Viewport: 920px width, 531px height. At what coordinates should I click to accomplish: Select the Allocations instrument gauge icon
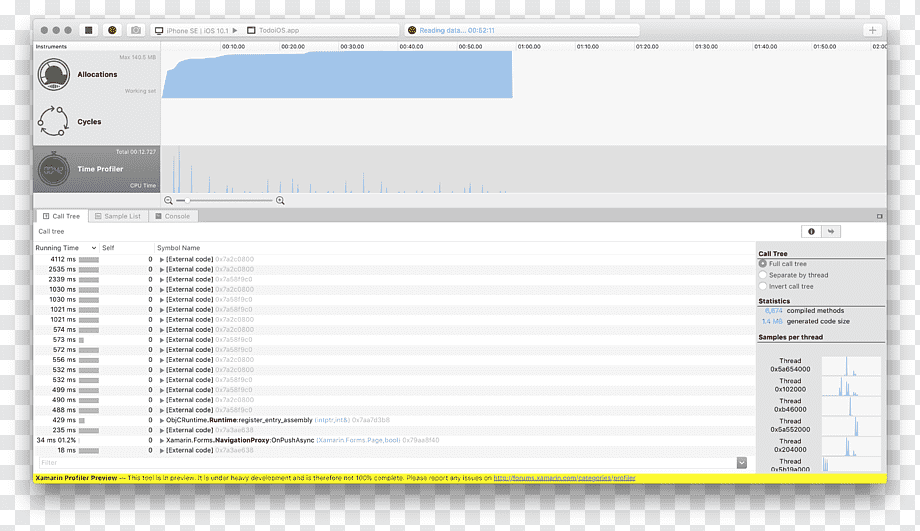tap(54, 75)
